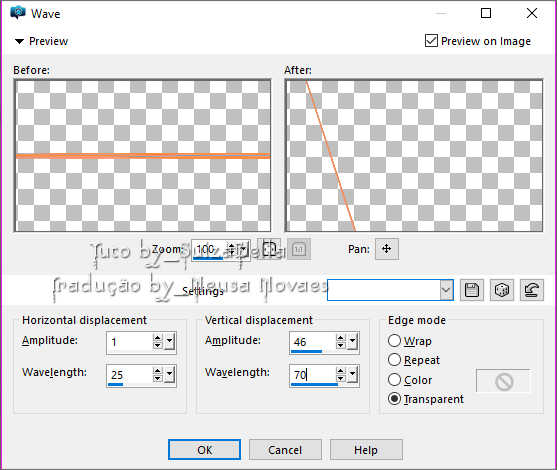Screen dimensions: 557x470
Task: Click the save preset floppy disk icon
Action: pyautogui.click(x=472, y=290)
